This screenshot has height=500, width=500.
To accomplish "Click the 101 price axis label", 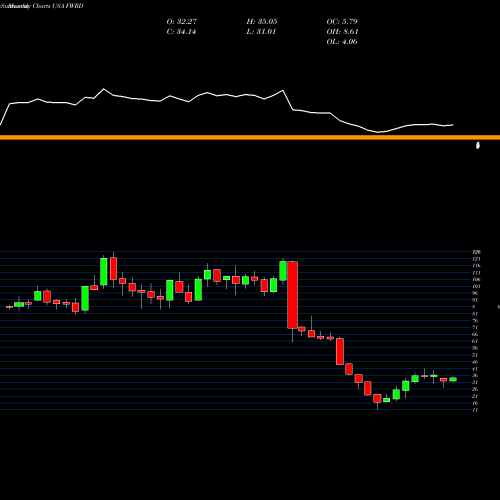I will point(476,286).
